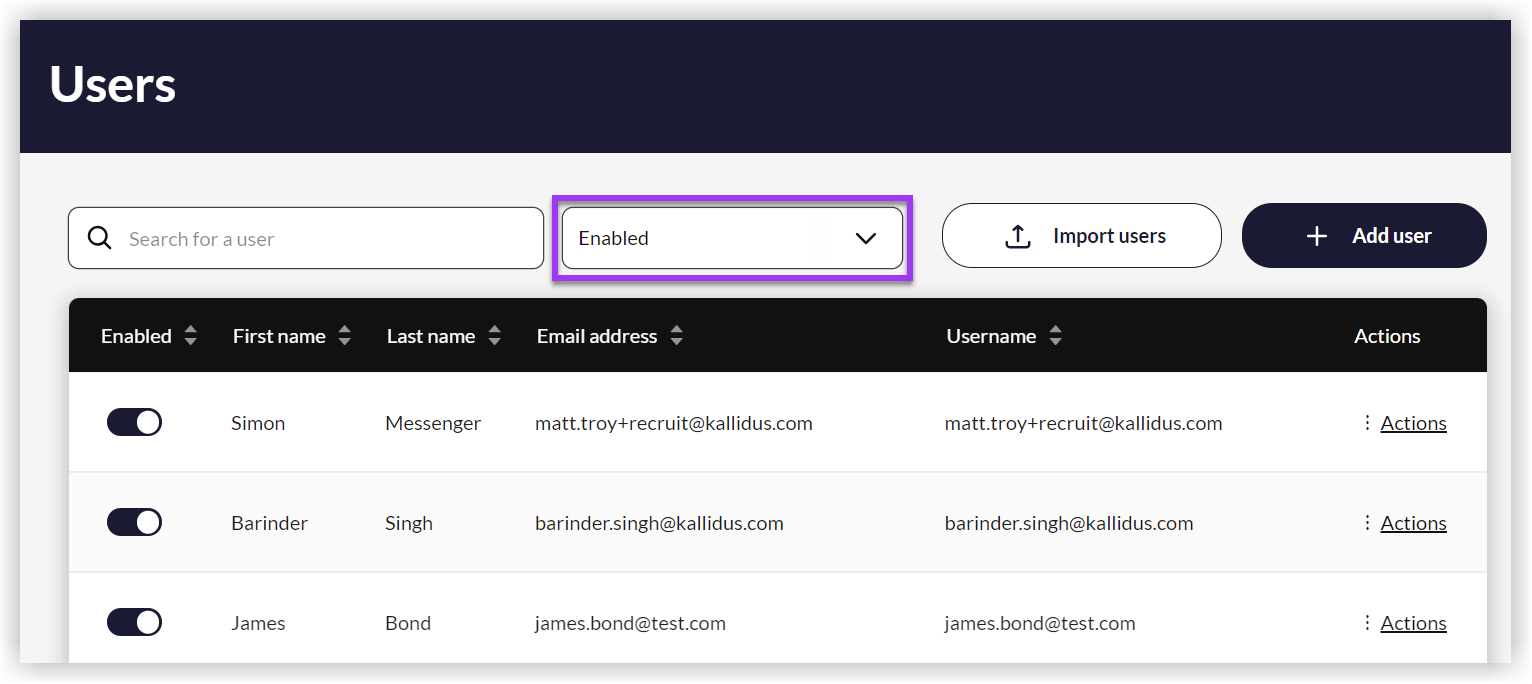Sort by First name column arrows
This screenshot has width=1532, height=684.
click(344, 336)
